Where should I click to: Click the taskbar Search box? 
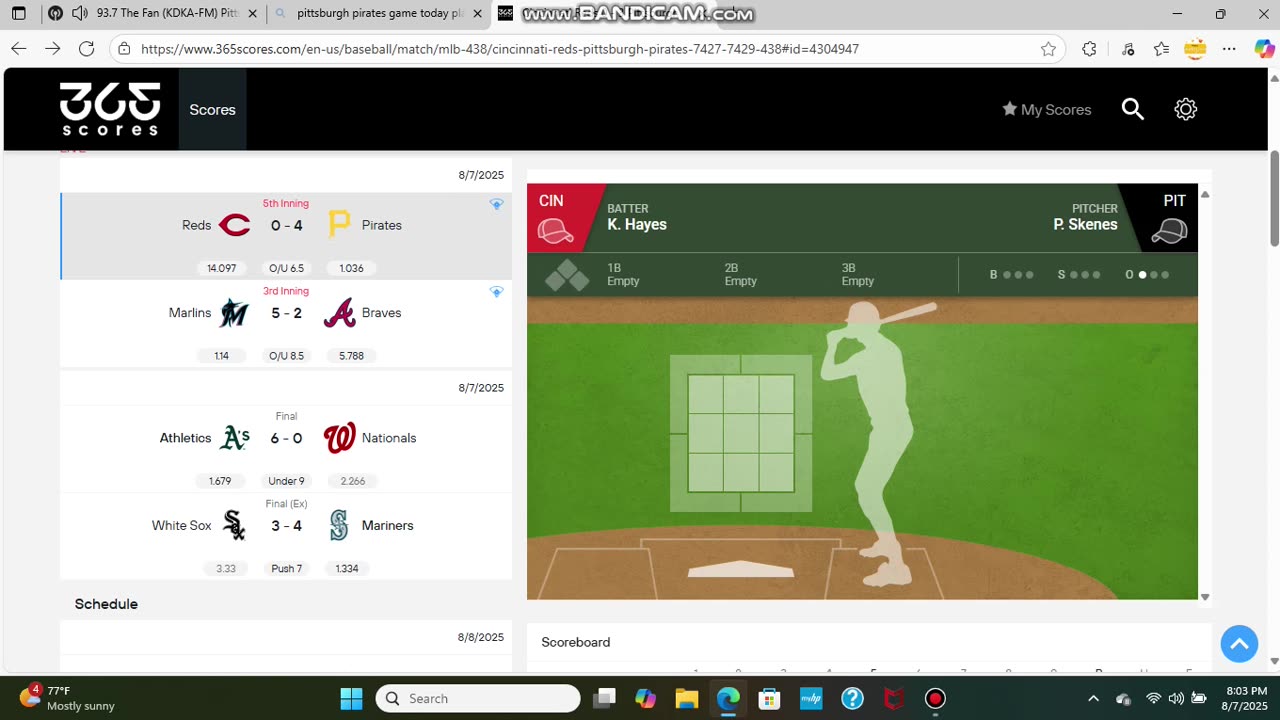[x=478, y=698]
